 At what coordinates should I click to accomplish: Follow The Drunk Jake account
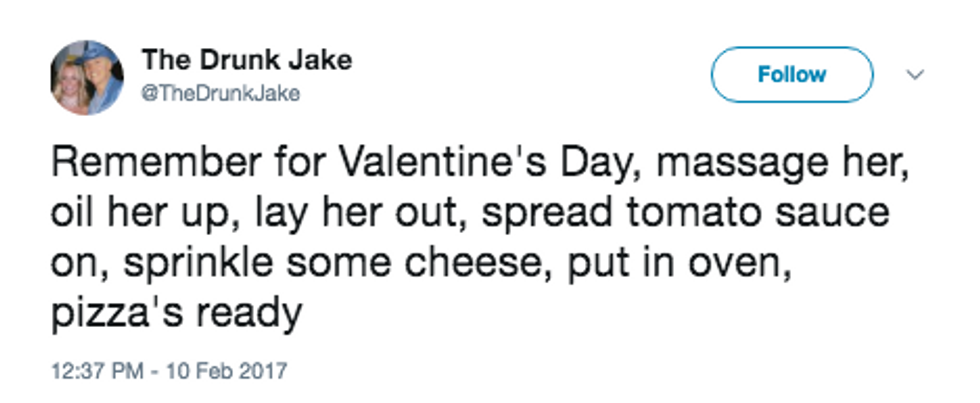point(792,74)
